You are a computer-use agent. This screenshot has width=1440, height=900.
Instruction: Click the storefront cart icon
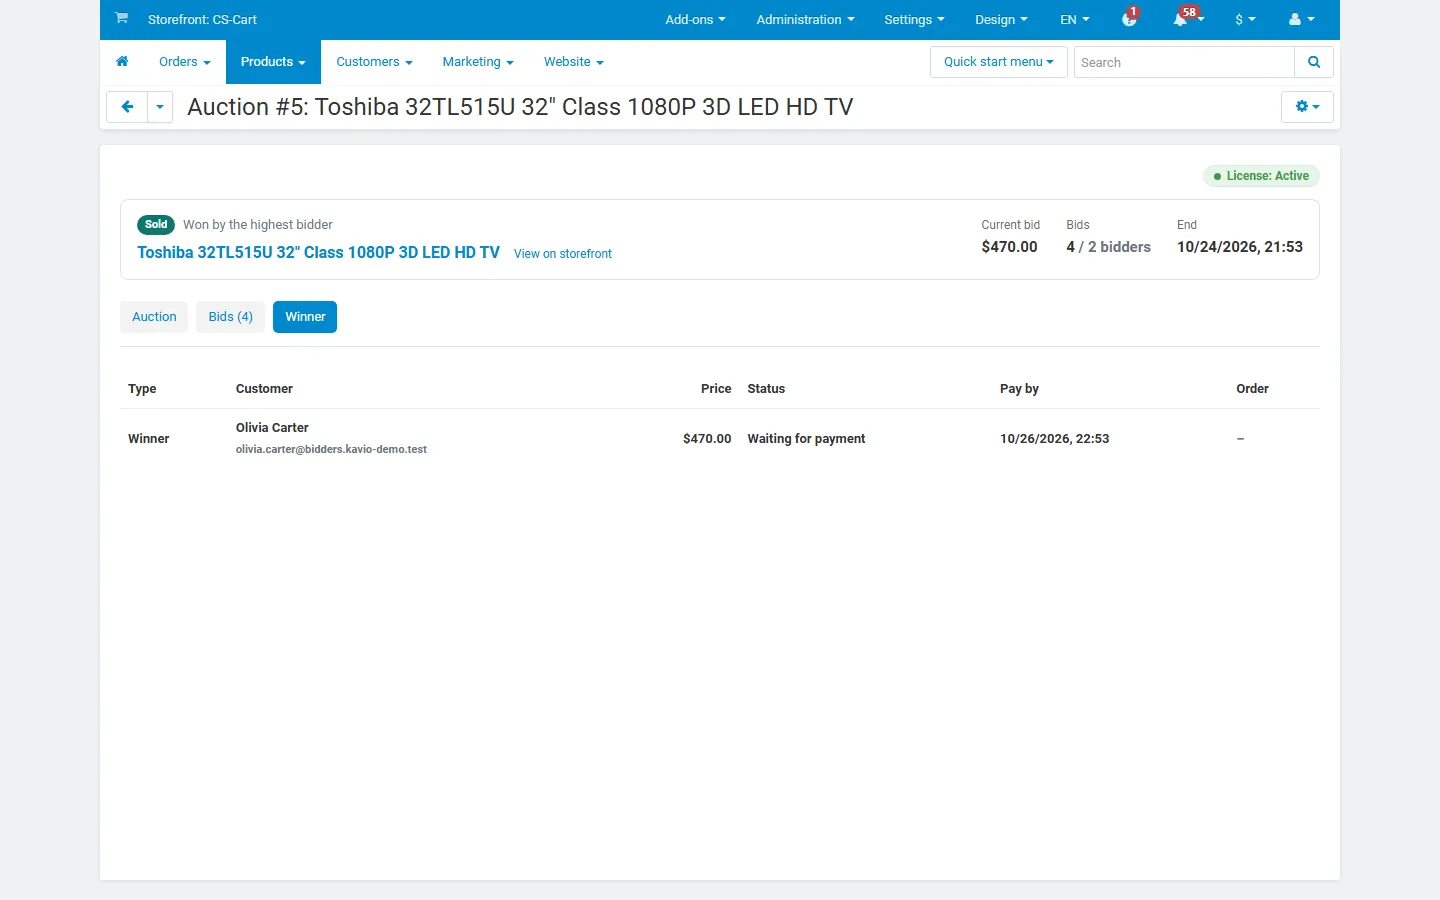coord(121,18)
